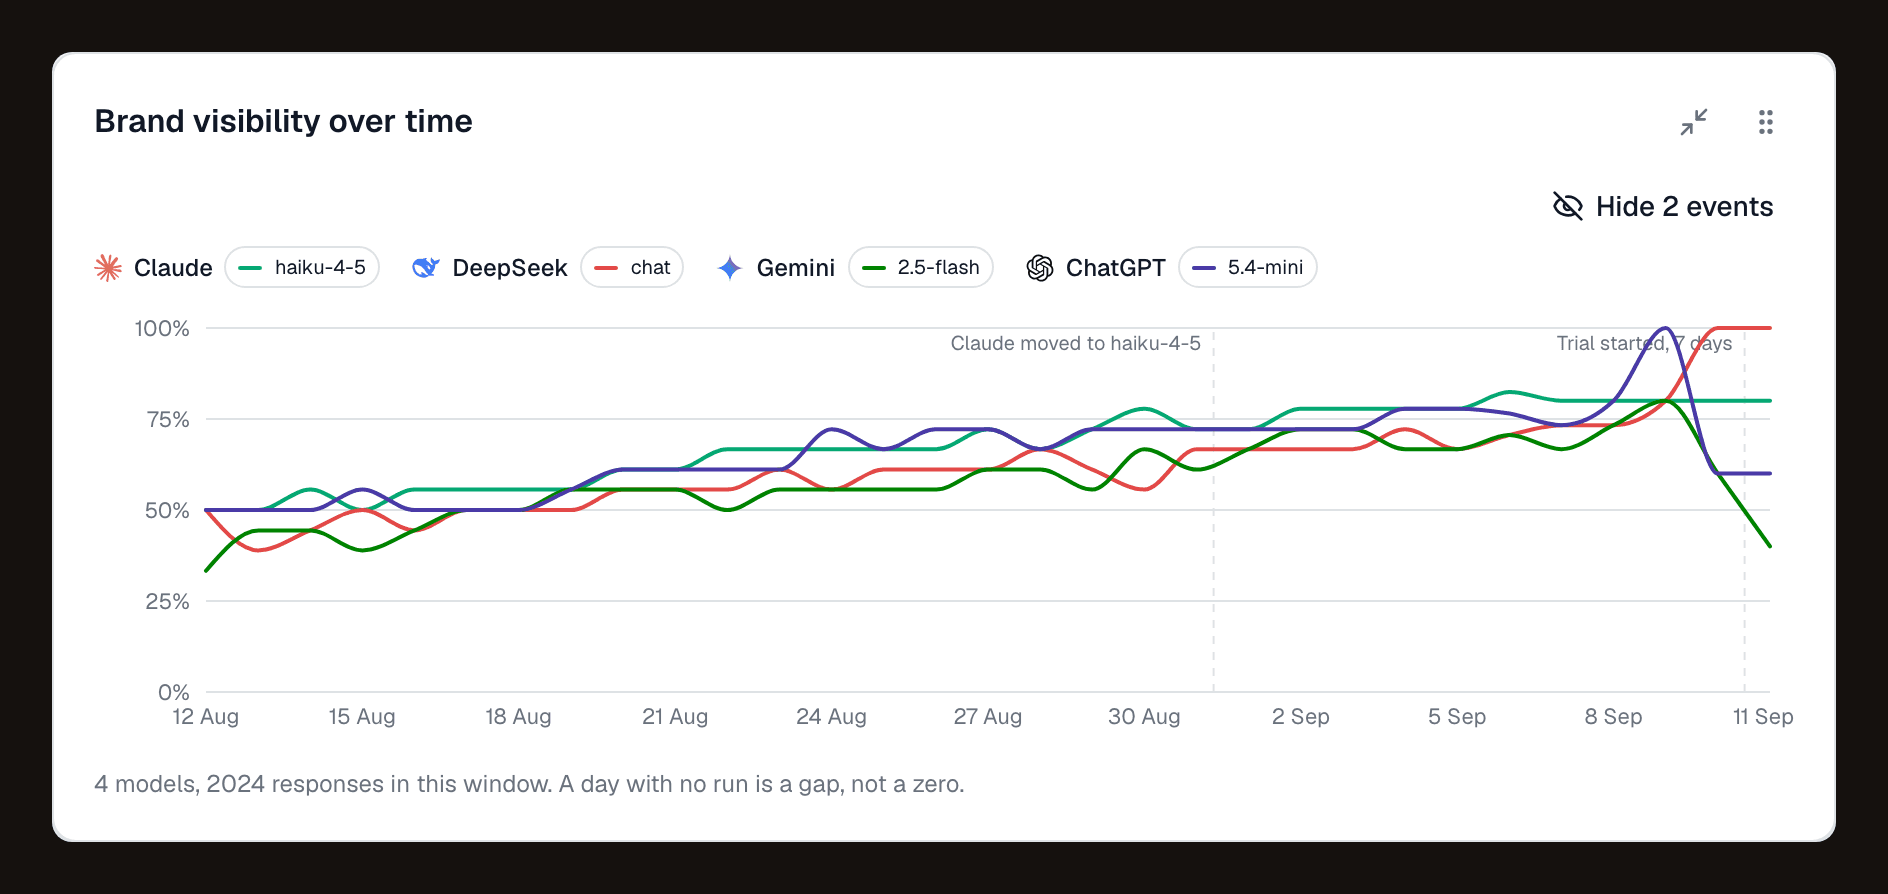Toggle the 5.4-mini series pill
Viewport: 1888px width, 894px height.
[1248, 267]
